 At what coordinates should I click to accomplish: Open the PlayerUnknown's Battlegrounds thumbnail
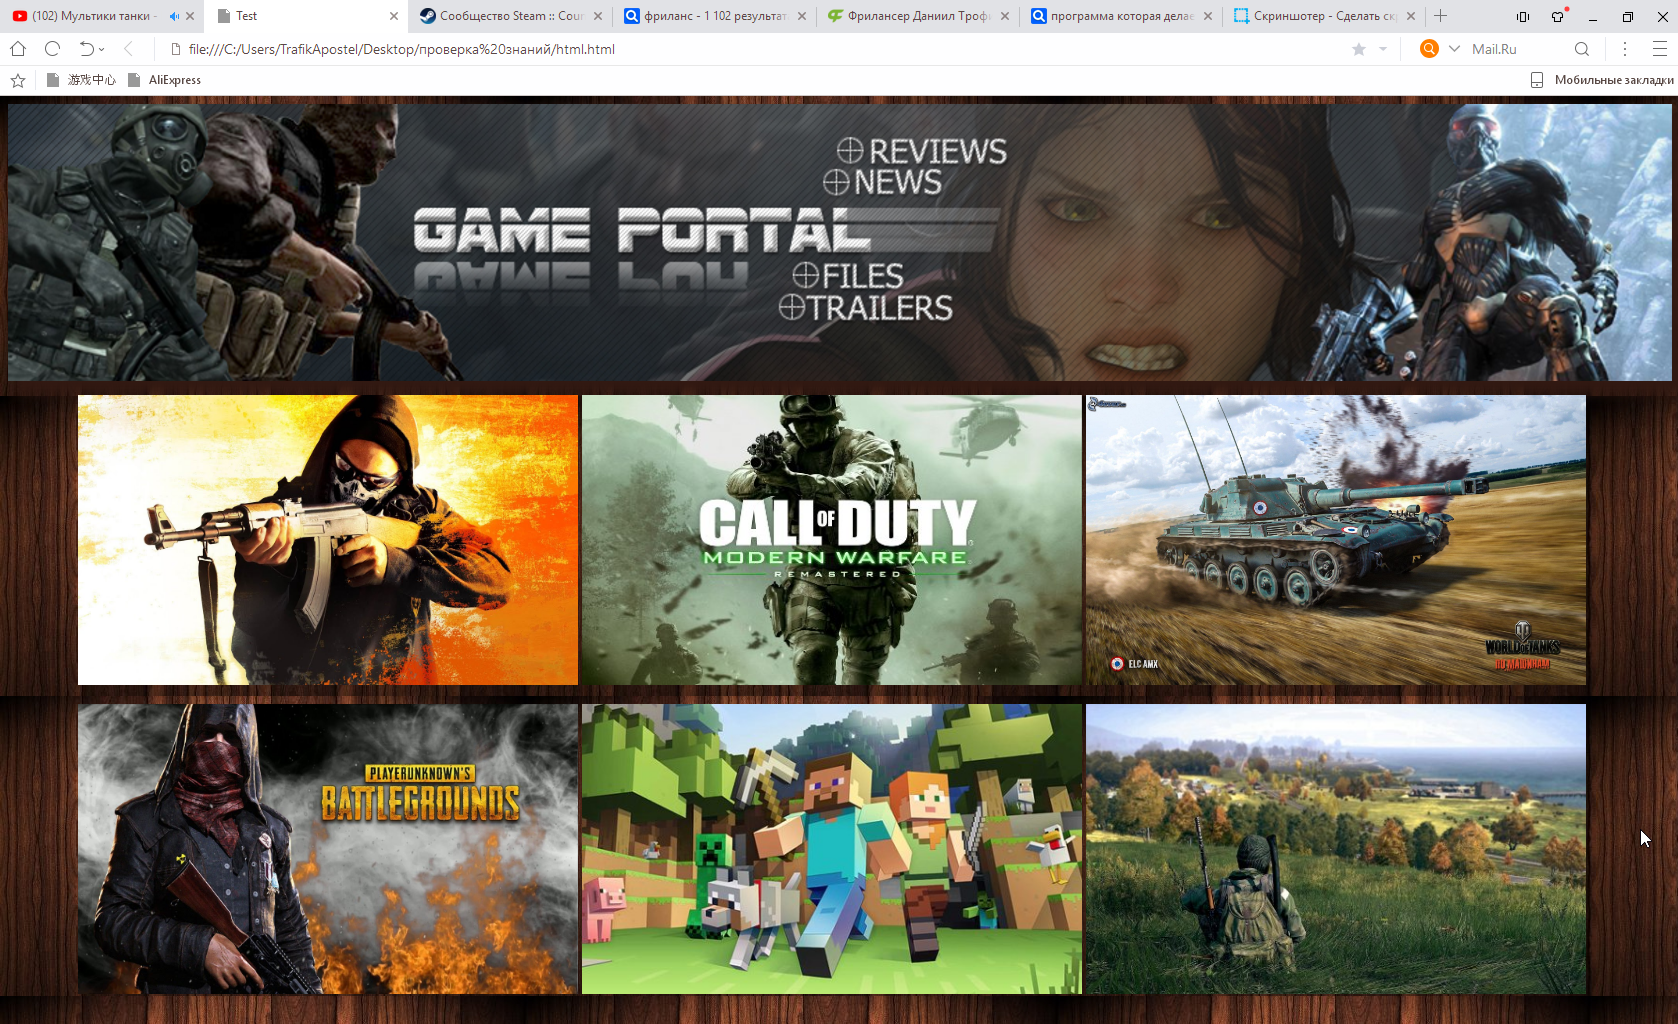tap(328, 849)
